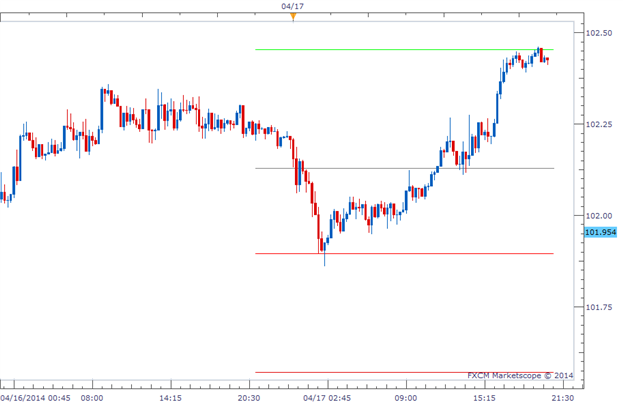Click the 102.25 price axis label
This screenshot has width=623, height=406.
[x=599, y=124]
